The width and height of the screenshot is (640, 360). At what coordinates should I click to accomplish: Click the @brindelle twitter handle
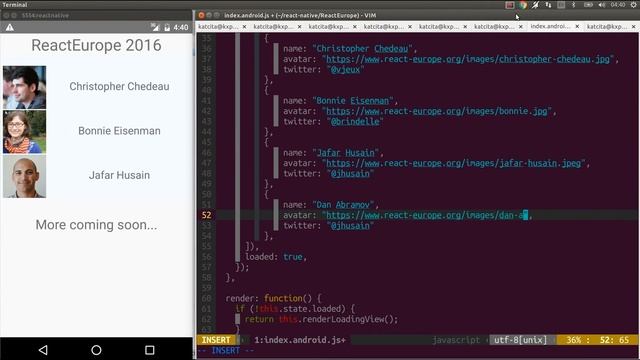355,121
